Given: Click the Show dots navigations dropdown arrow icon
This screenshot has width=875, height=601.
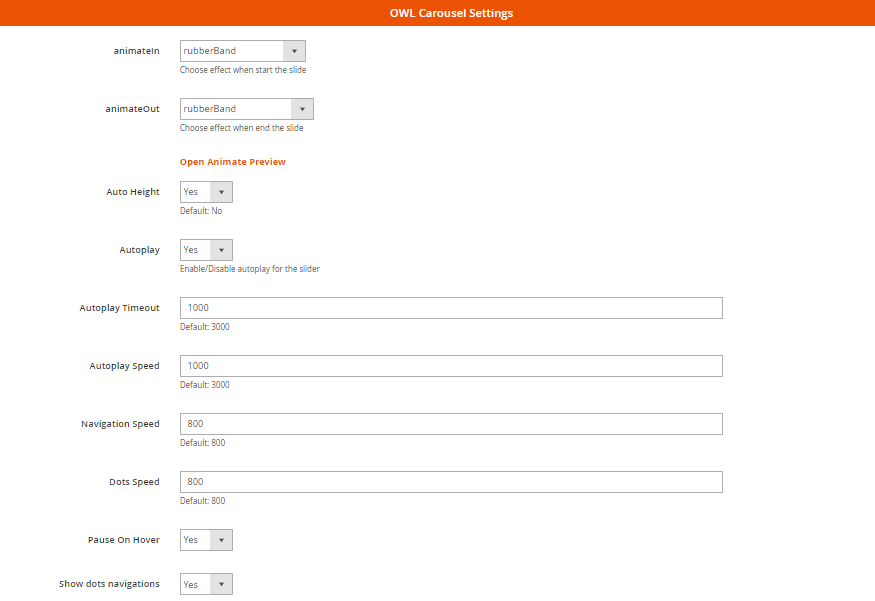Looking at the screenshot, I should point(223,583).
